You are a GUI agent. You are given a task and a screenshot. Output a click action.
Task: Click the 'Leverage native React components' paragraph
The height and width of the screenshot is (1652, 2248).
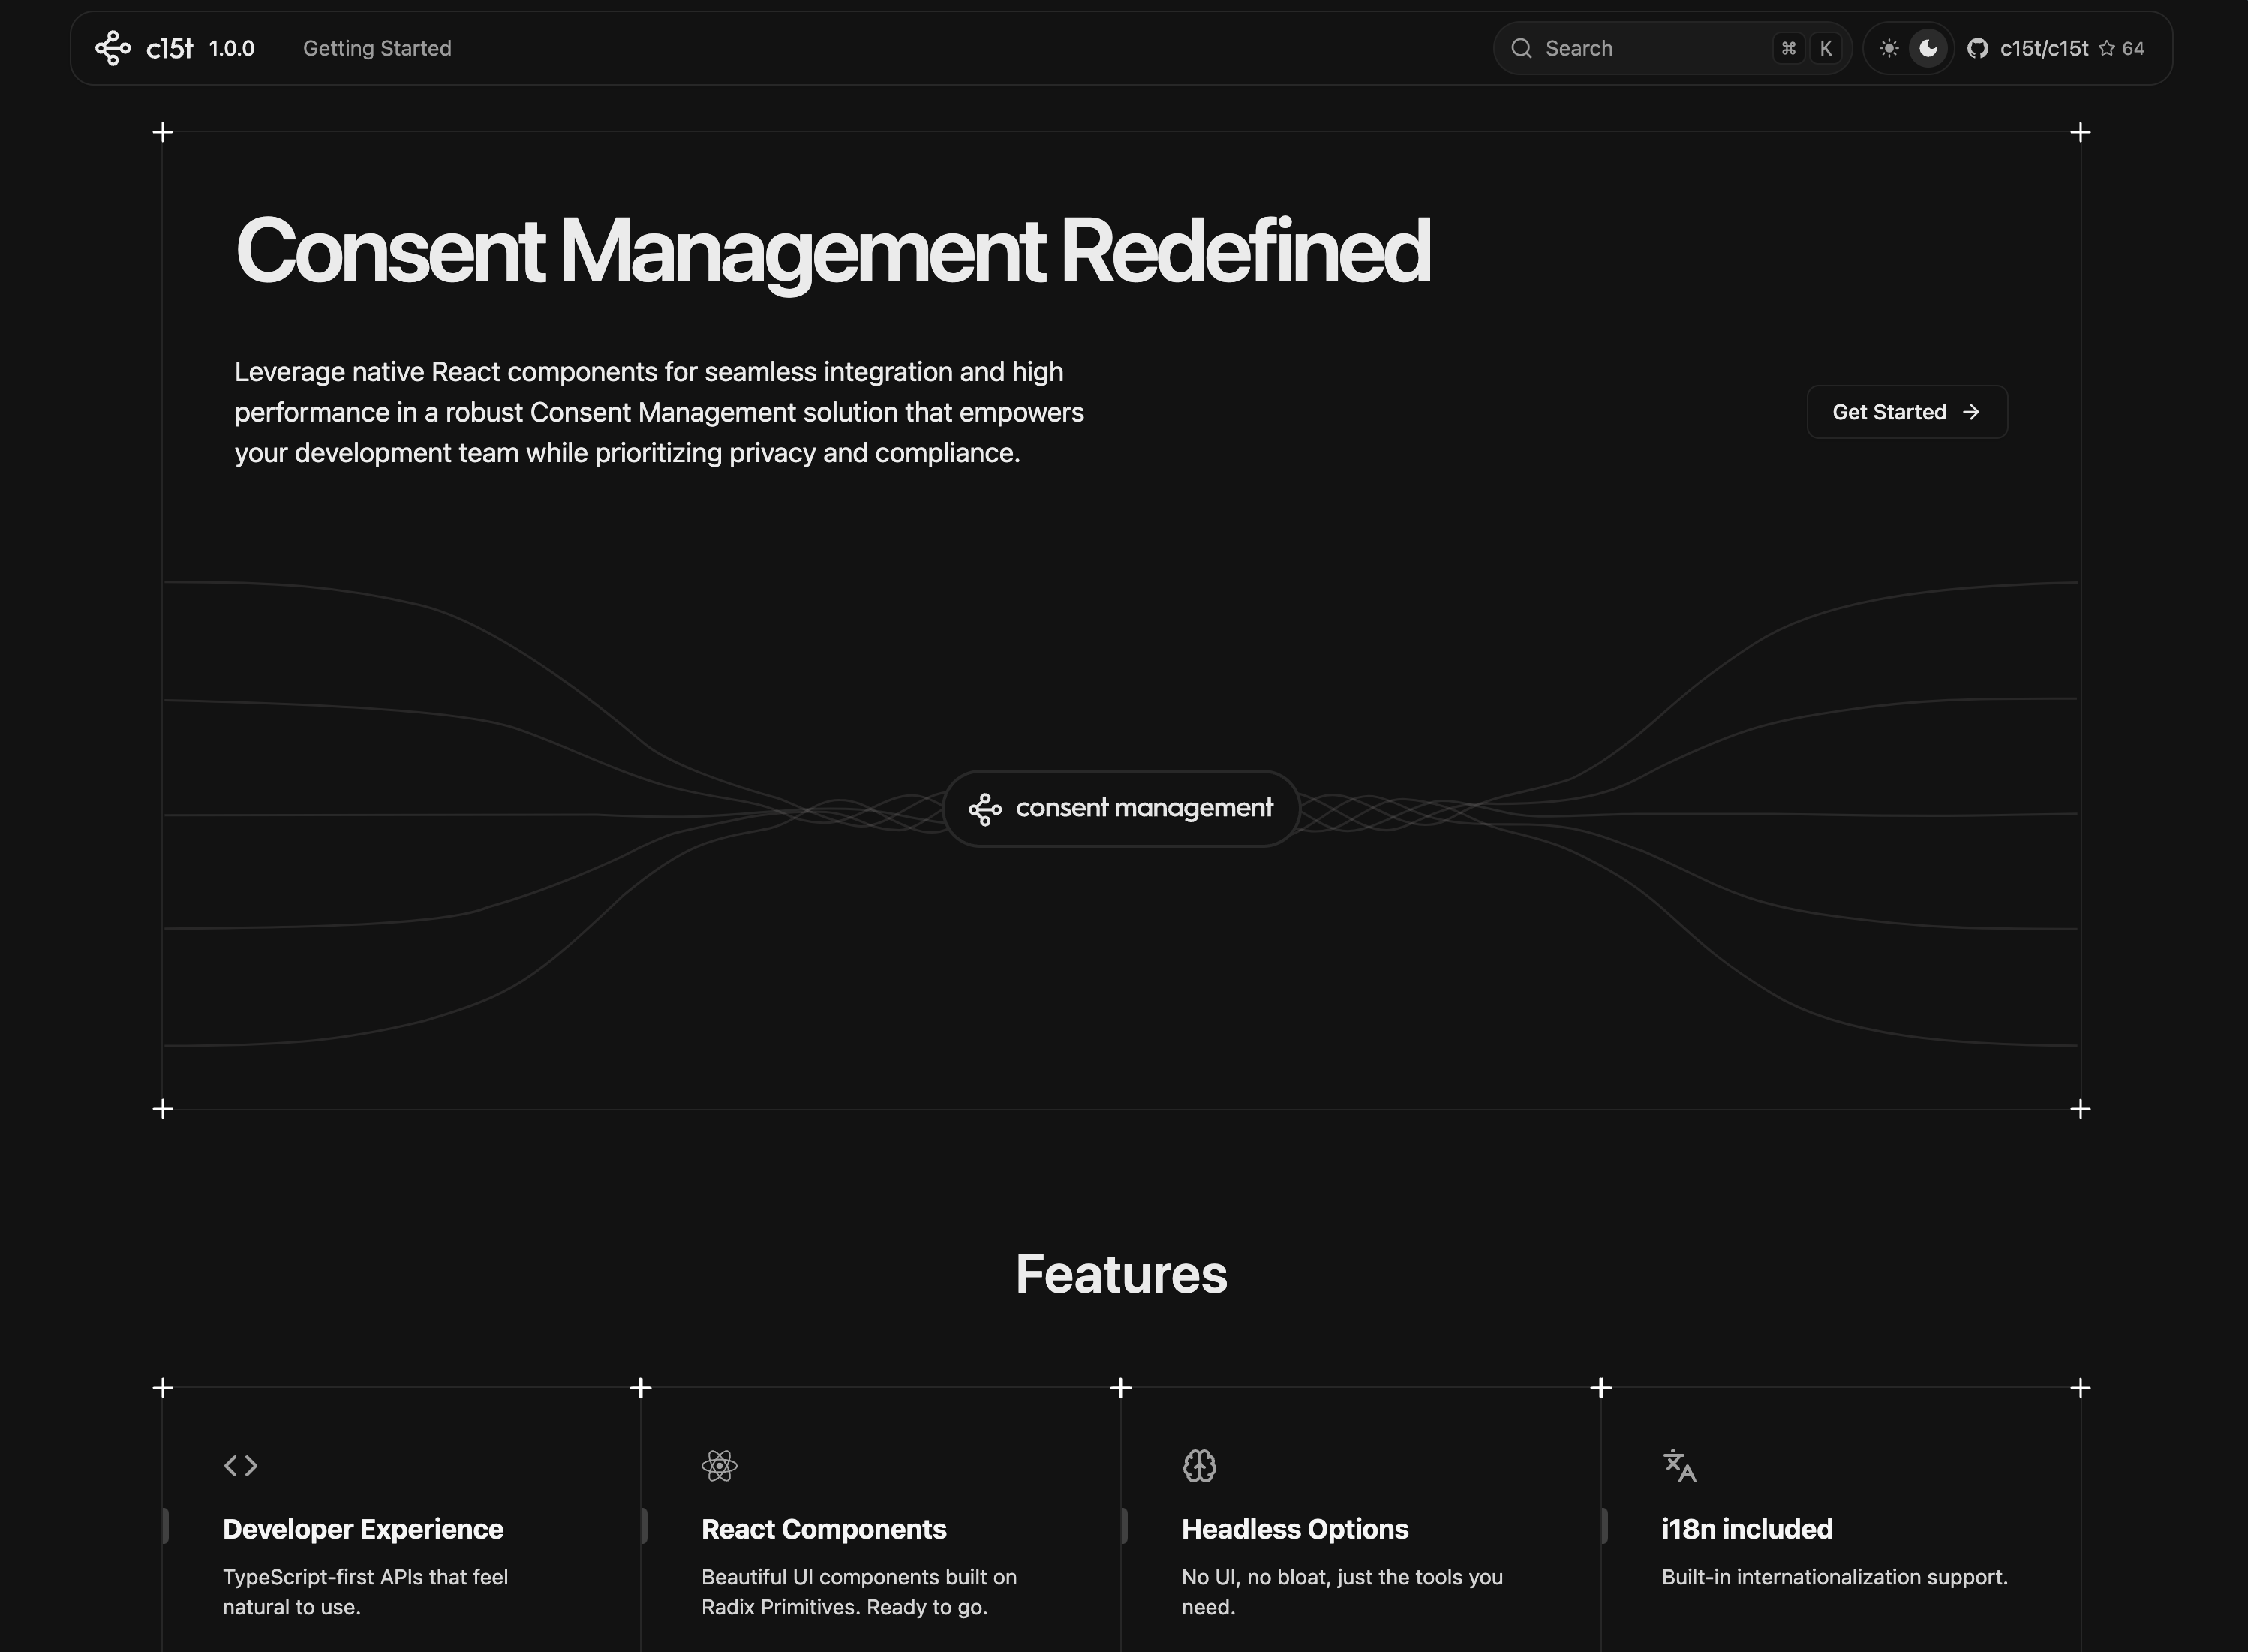click(659, 412)
